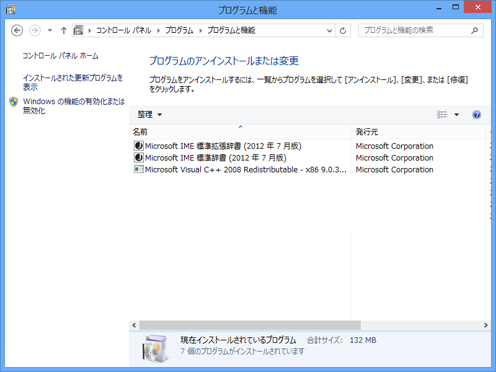Click the IME 標準辞書 program icon
Viewport: 496px width, 372px height.
(138, 157)
